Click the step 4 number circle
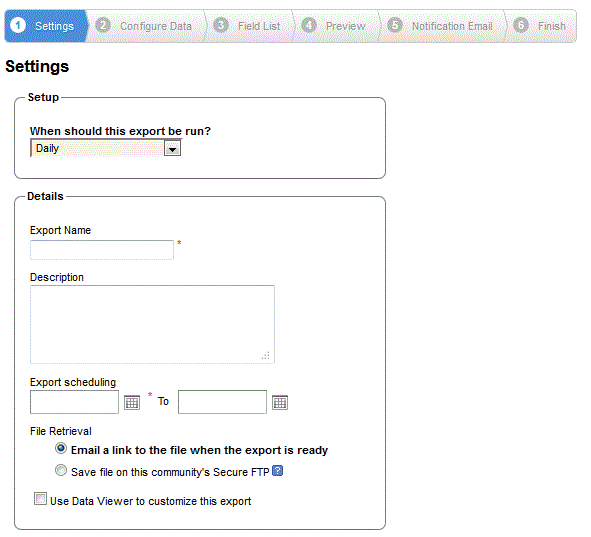591x537 pixels. (309, 25)
